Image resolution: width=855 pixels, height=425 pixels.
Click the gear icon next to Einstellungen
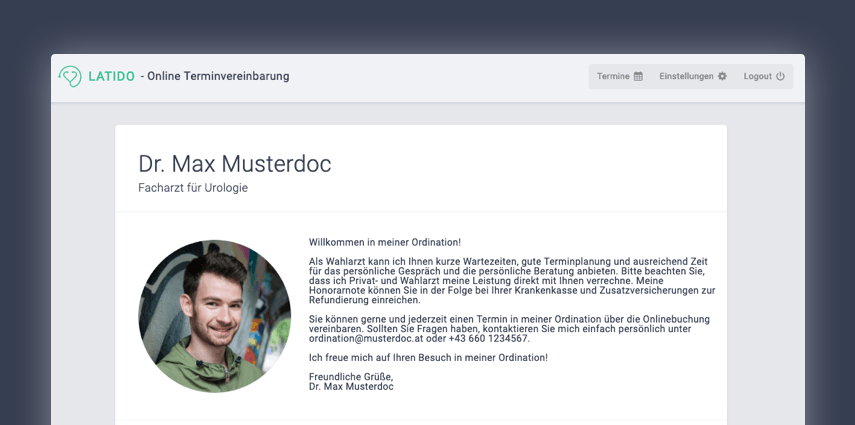pos(722,76)
